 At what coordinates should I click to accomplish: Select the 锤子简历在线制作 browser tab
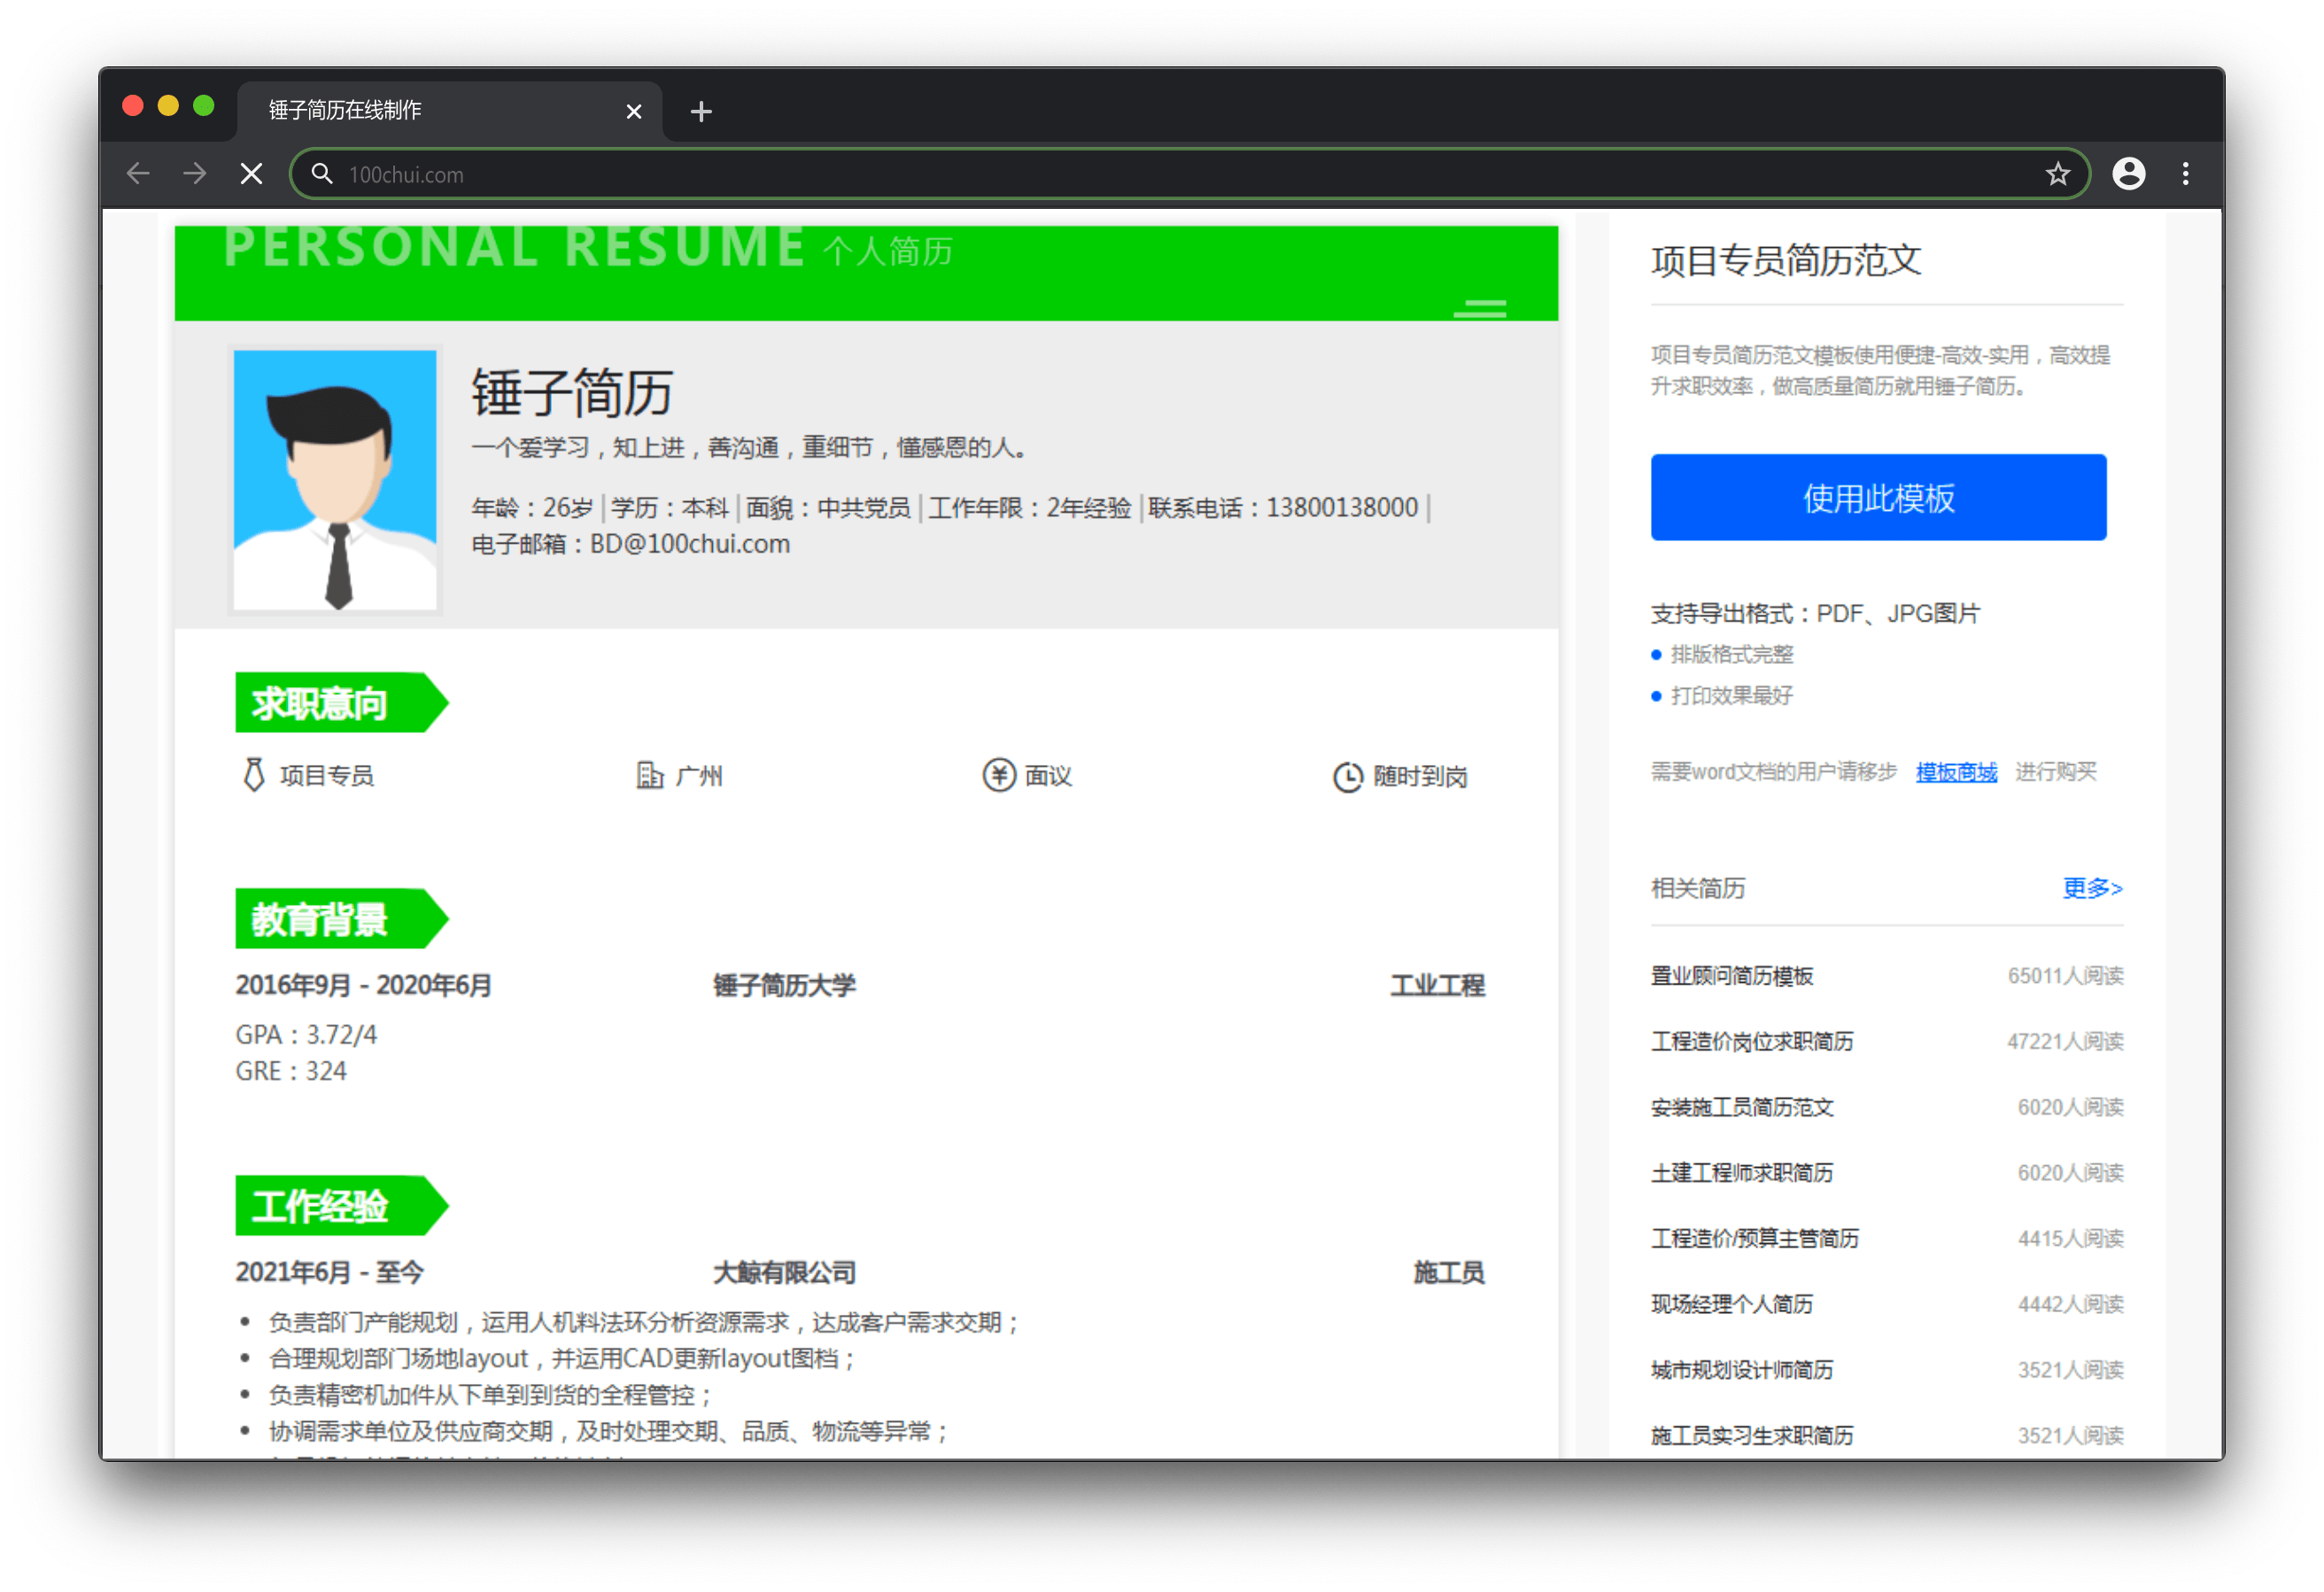pyautogui.click(x=400, y=110)
